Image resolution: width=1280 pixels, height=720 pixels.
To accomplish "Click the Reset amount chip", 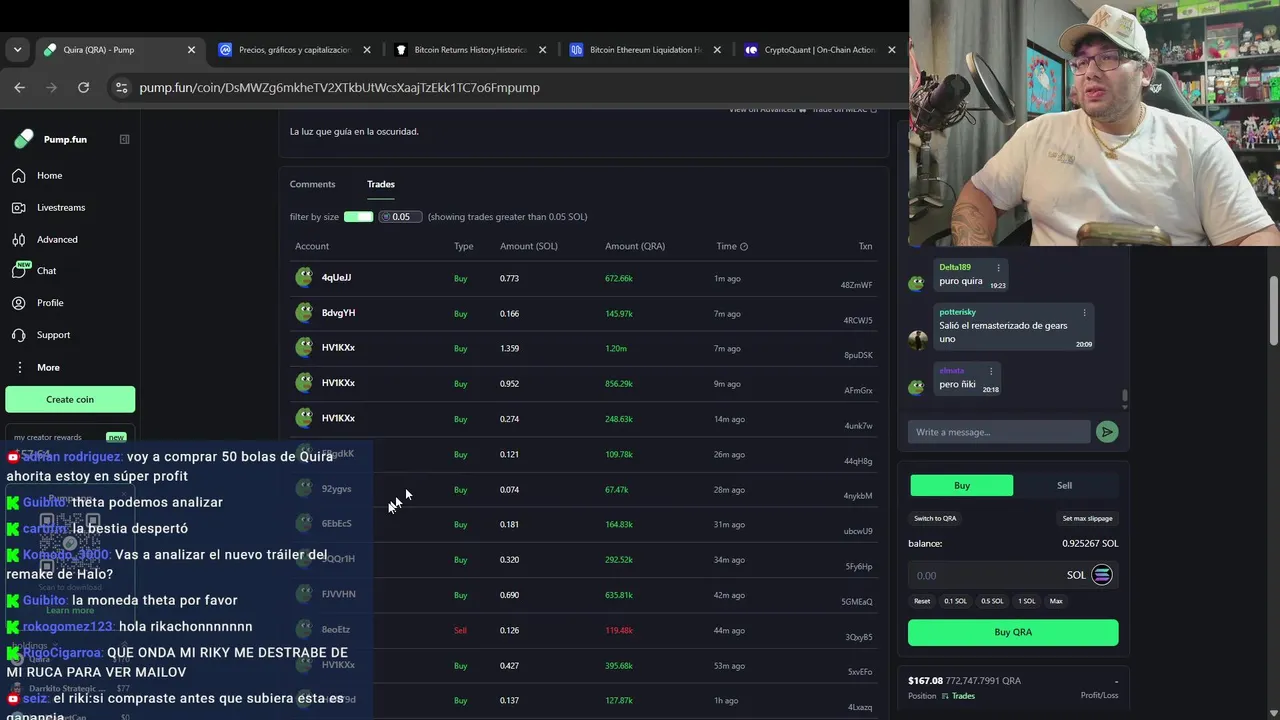I will (x=922, y=601).
